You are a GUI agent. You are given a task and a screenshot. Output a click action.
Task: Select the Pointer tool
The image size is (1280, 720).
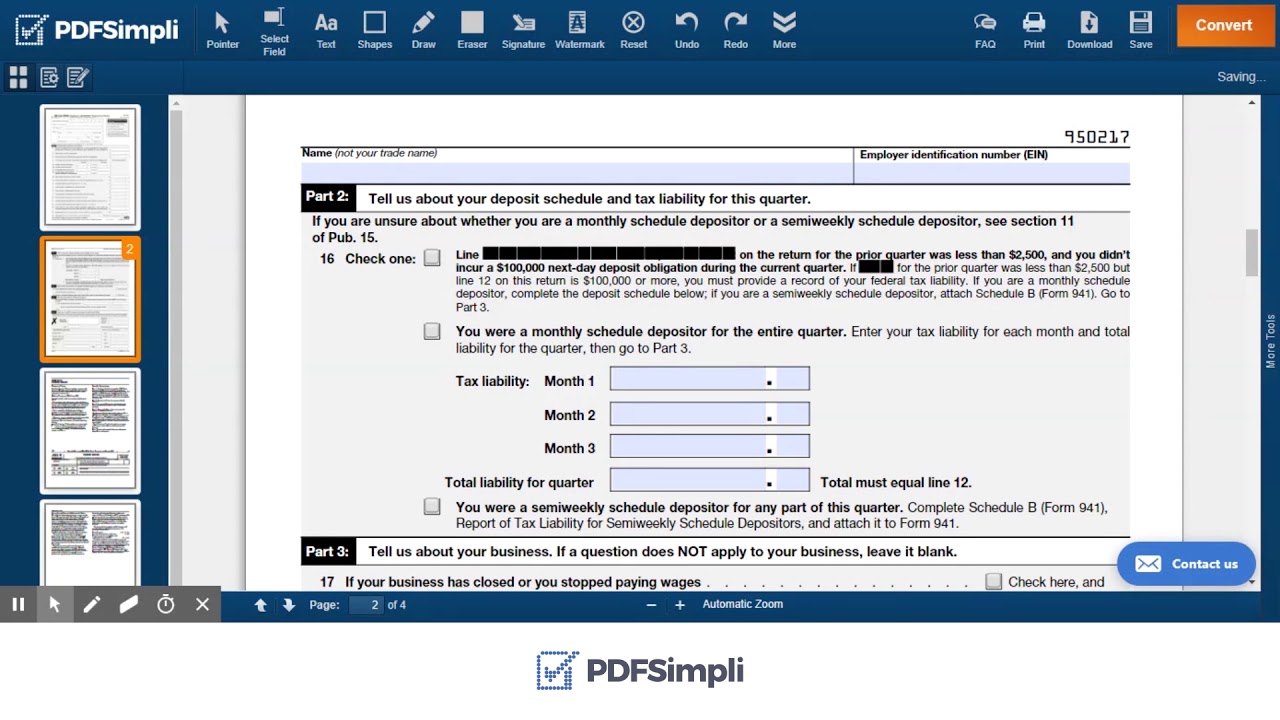coord(222,30)
